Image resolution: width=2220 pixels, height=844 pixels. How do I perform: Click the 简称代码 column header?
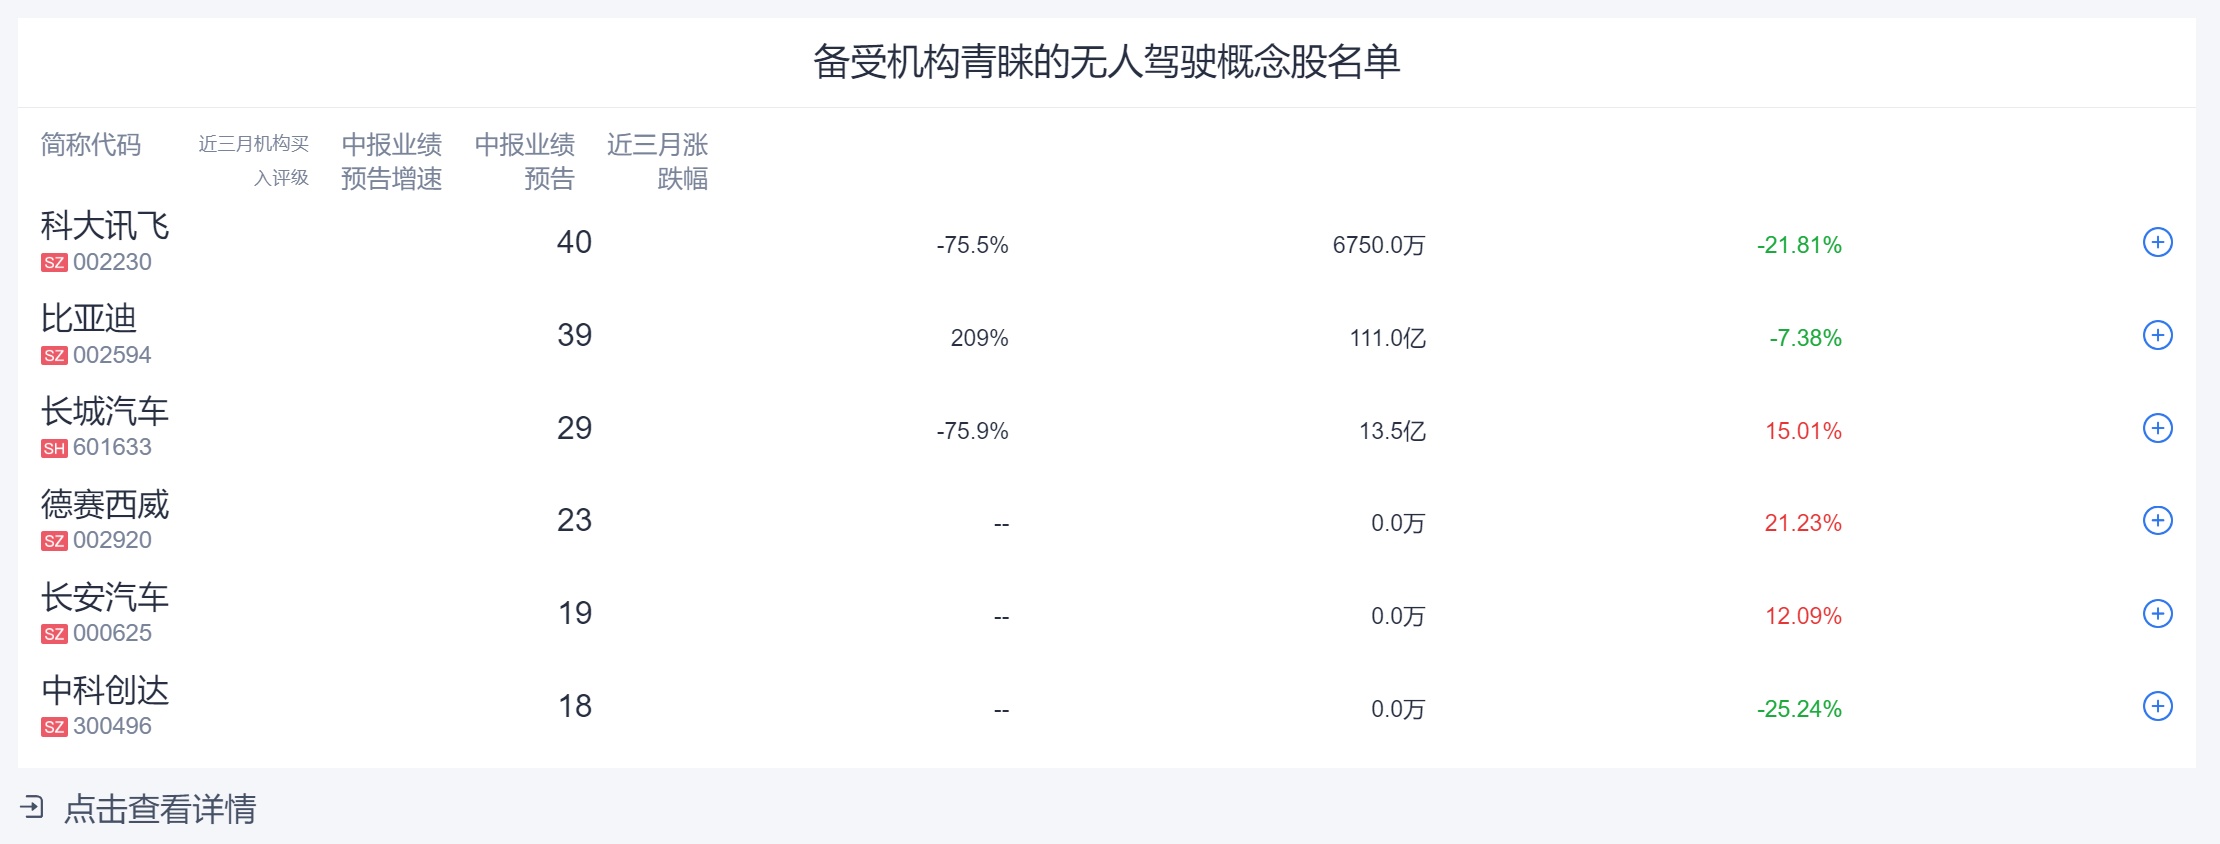pos(91,145)
